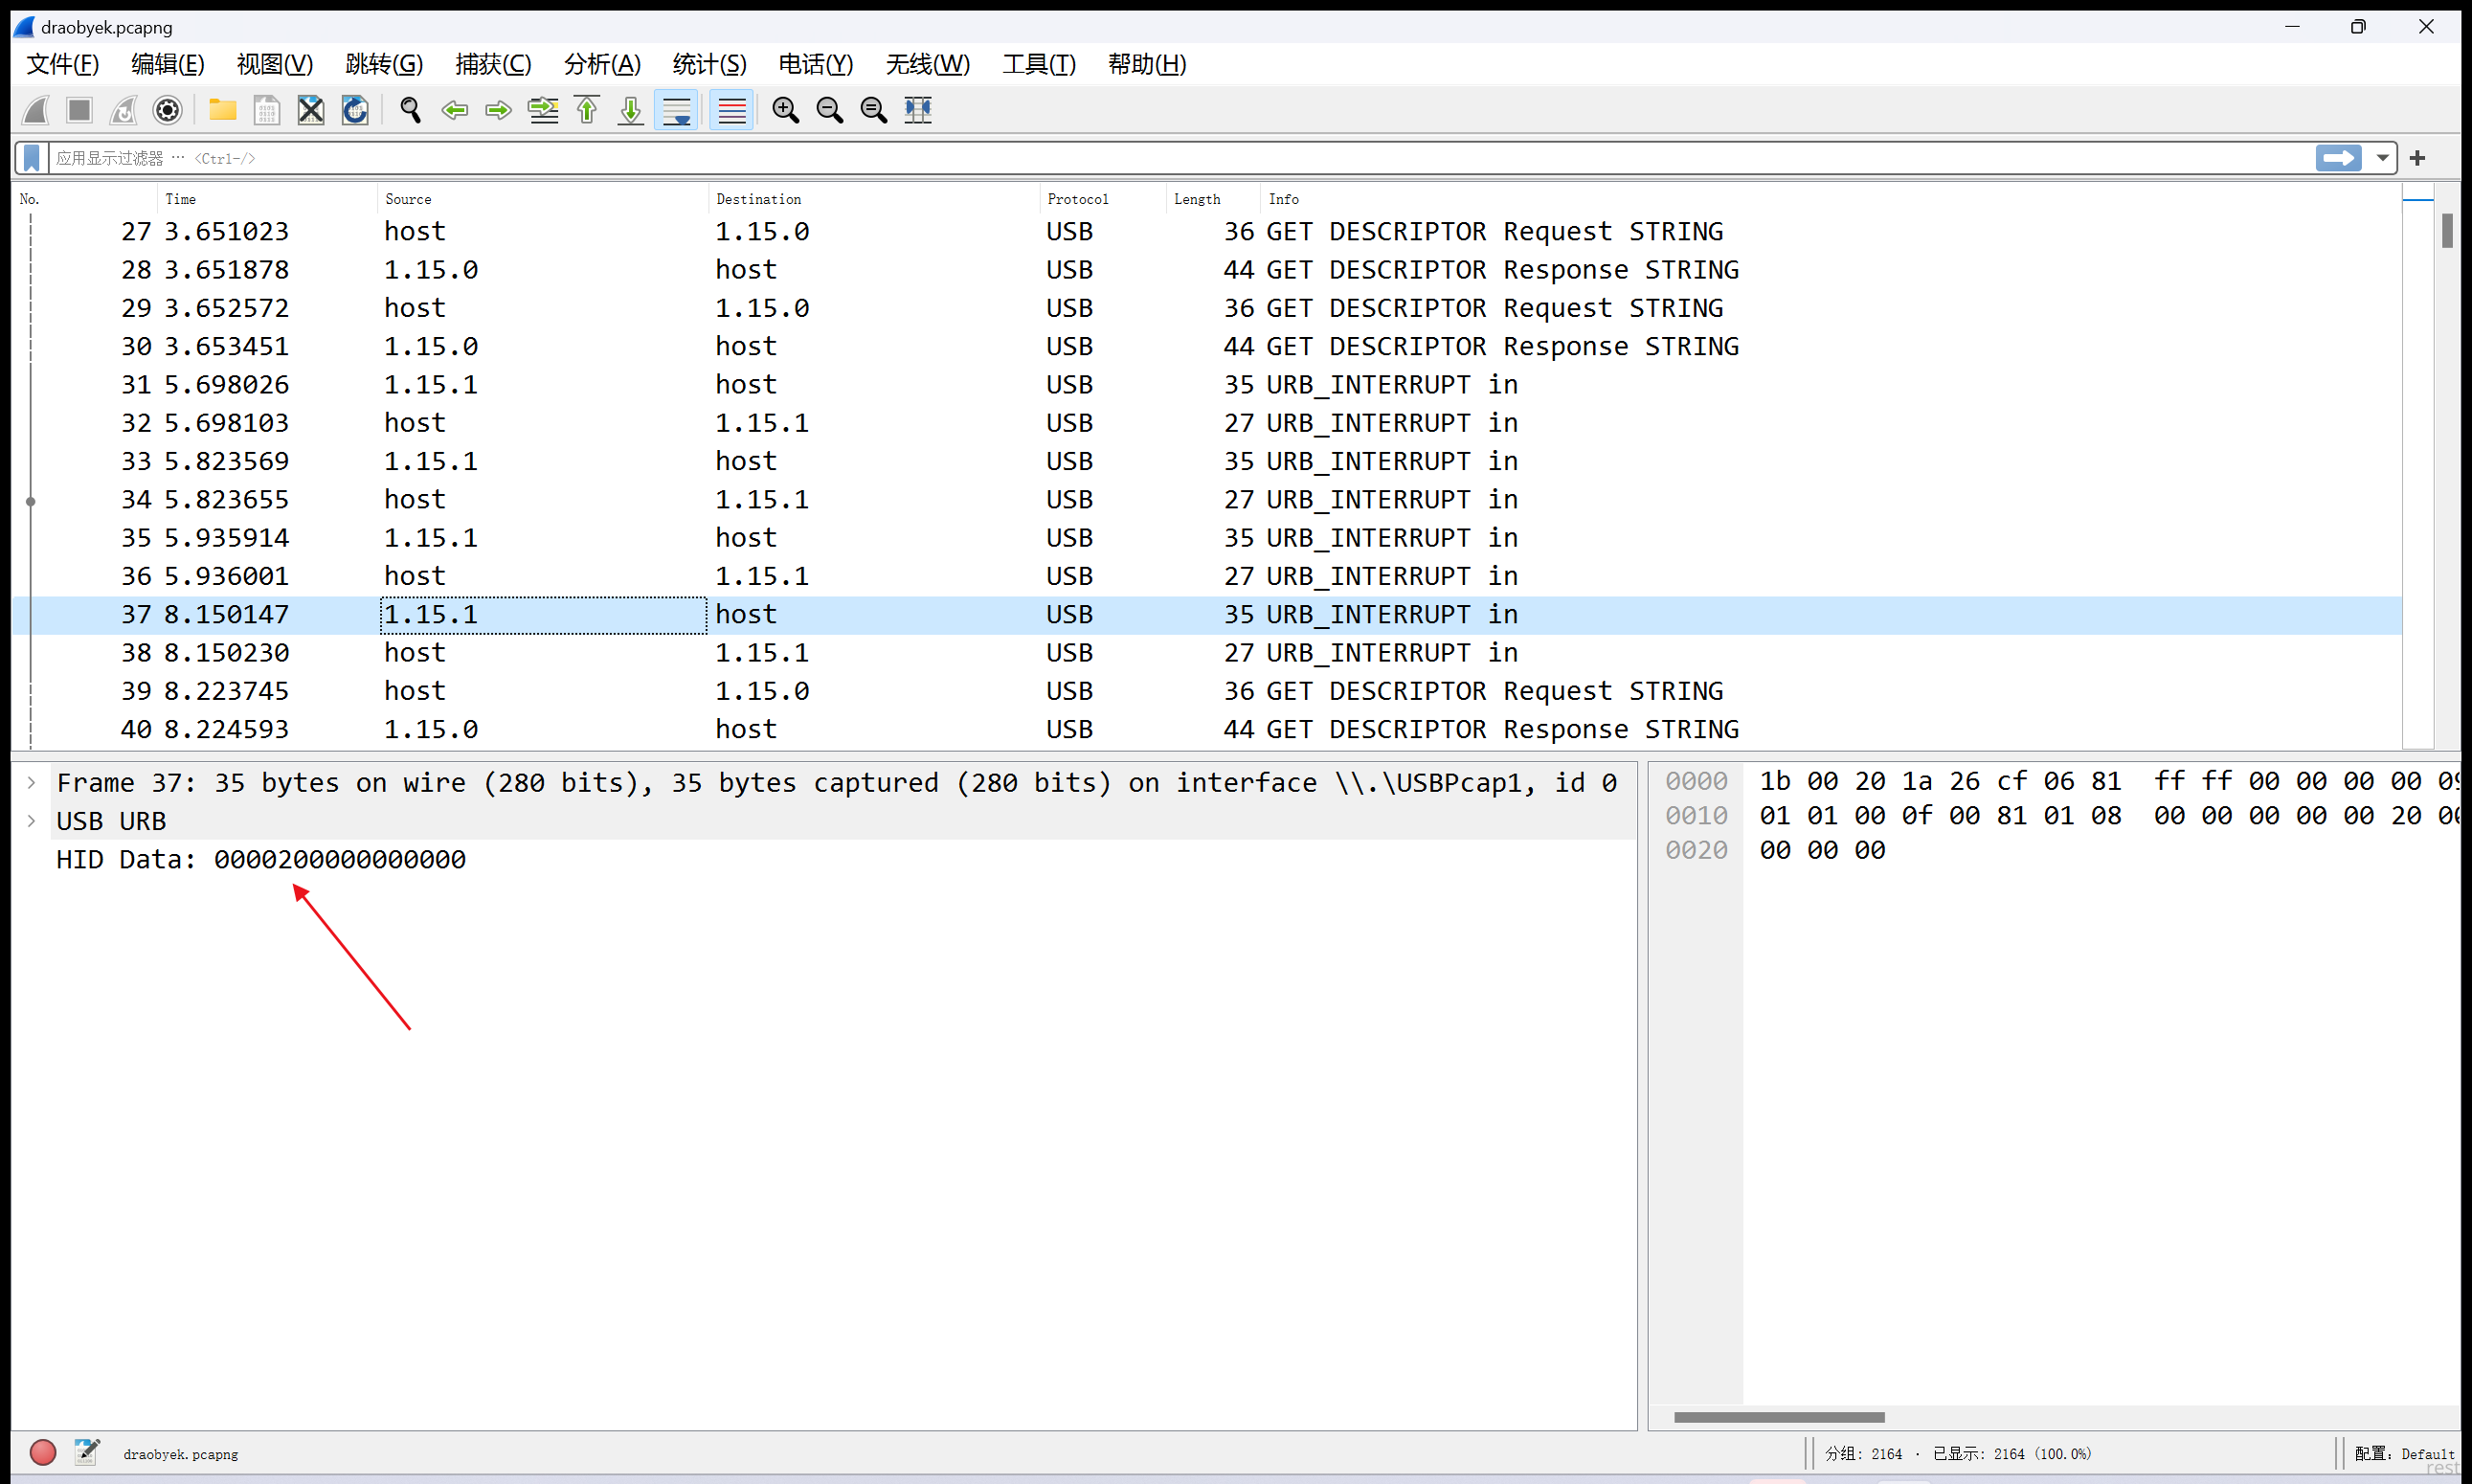Open capture options gear icon

[167, 110]
